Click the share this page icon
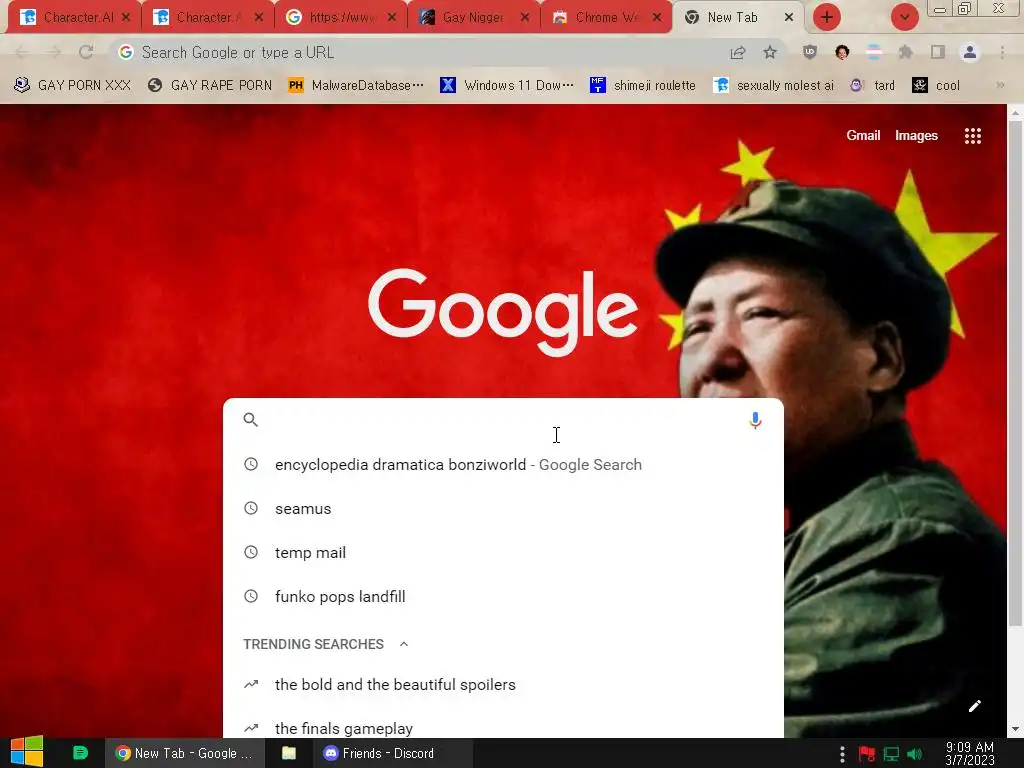 pyautogui.click(x=738, y=52)
